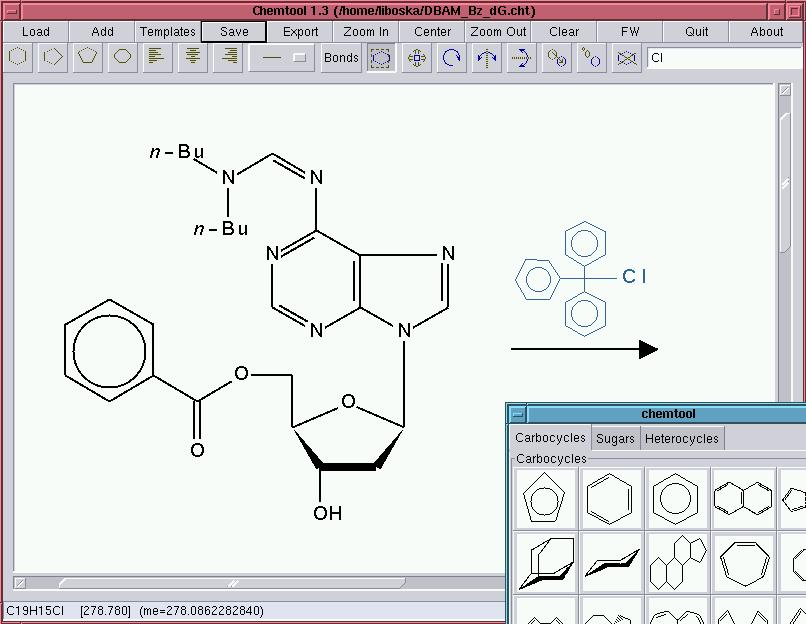Choose the rotate tool
806x624 pixels.
tap(450, 58)
